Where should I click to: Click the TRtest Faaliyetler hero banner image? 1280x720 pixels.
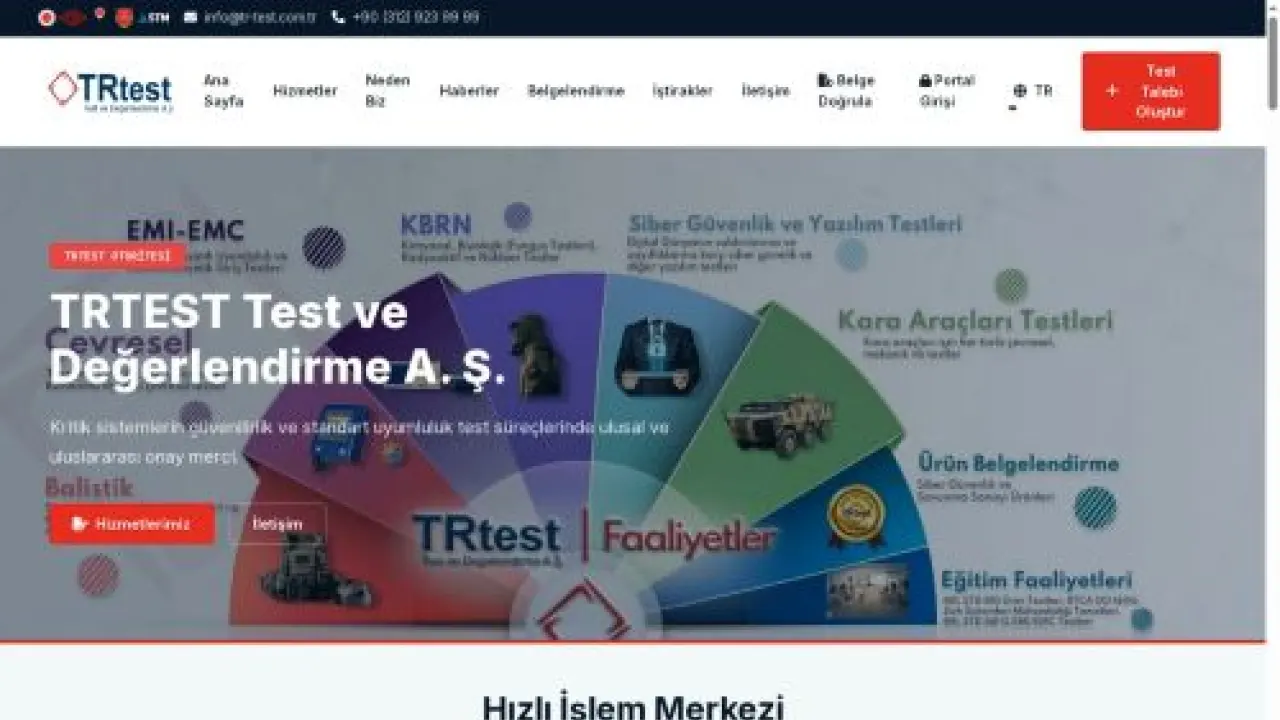pyautogui.click(x=632, y=394)
